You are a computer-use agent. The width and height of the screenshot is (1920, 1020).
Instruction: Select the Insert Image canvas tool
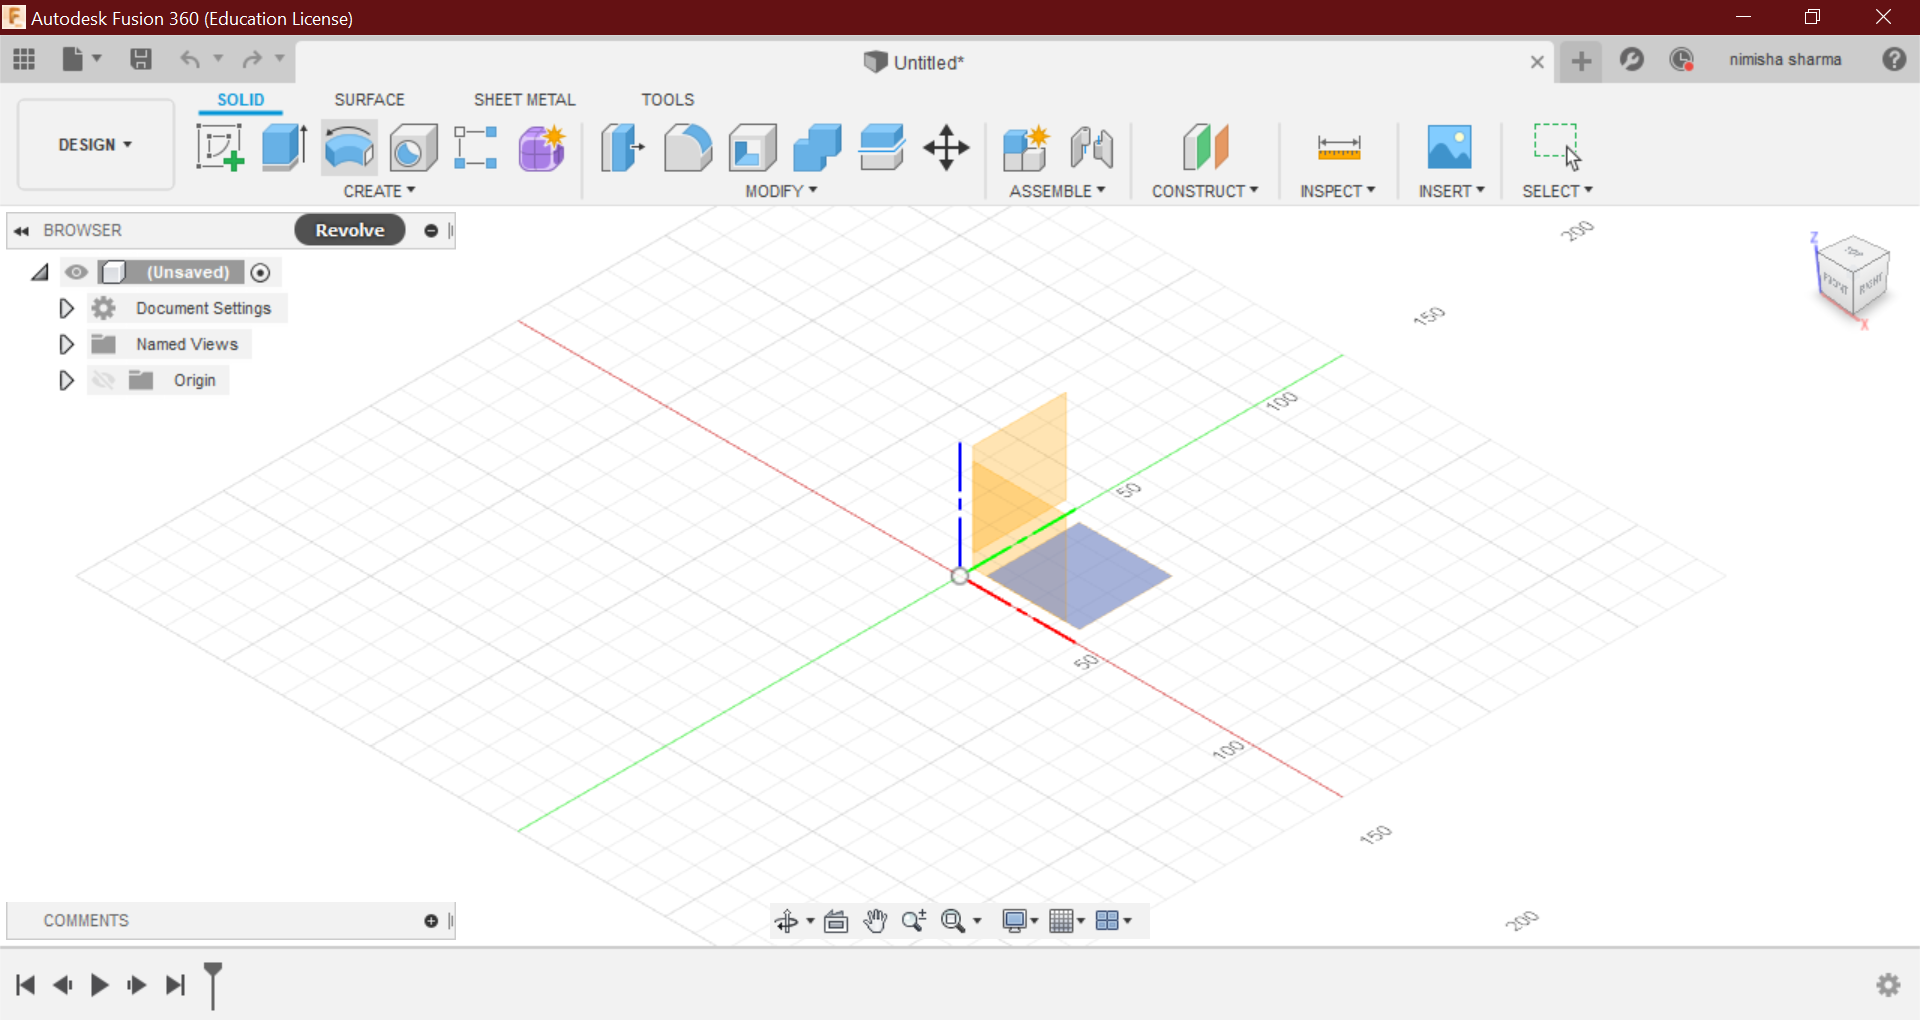[1450, 147]
